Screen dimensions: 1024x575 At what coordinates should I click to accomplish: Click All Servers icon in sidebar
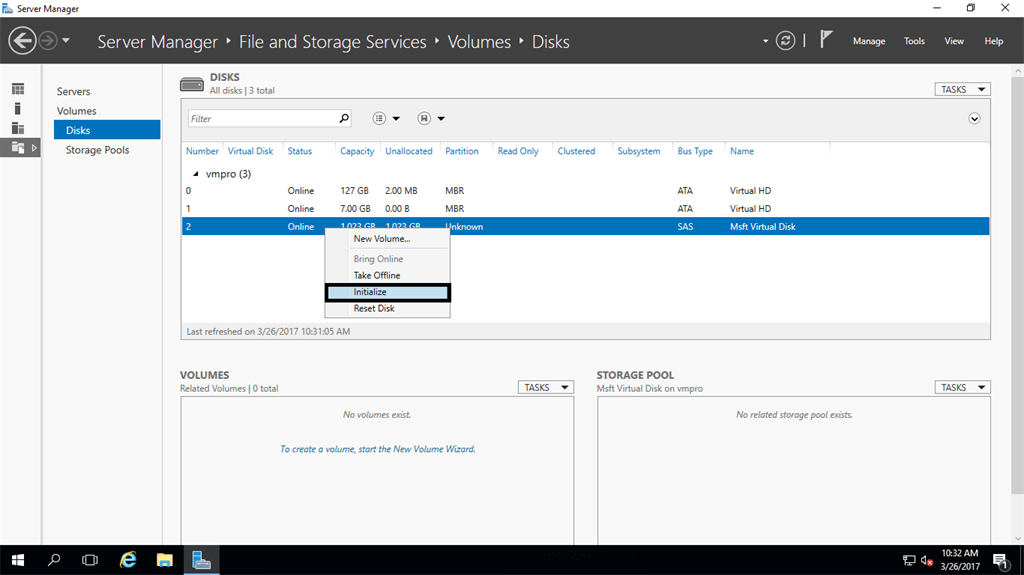(18, 128)
